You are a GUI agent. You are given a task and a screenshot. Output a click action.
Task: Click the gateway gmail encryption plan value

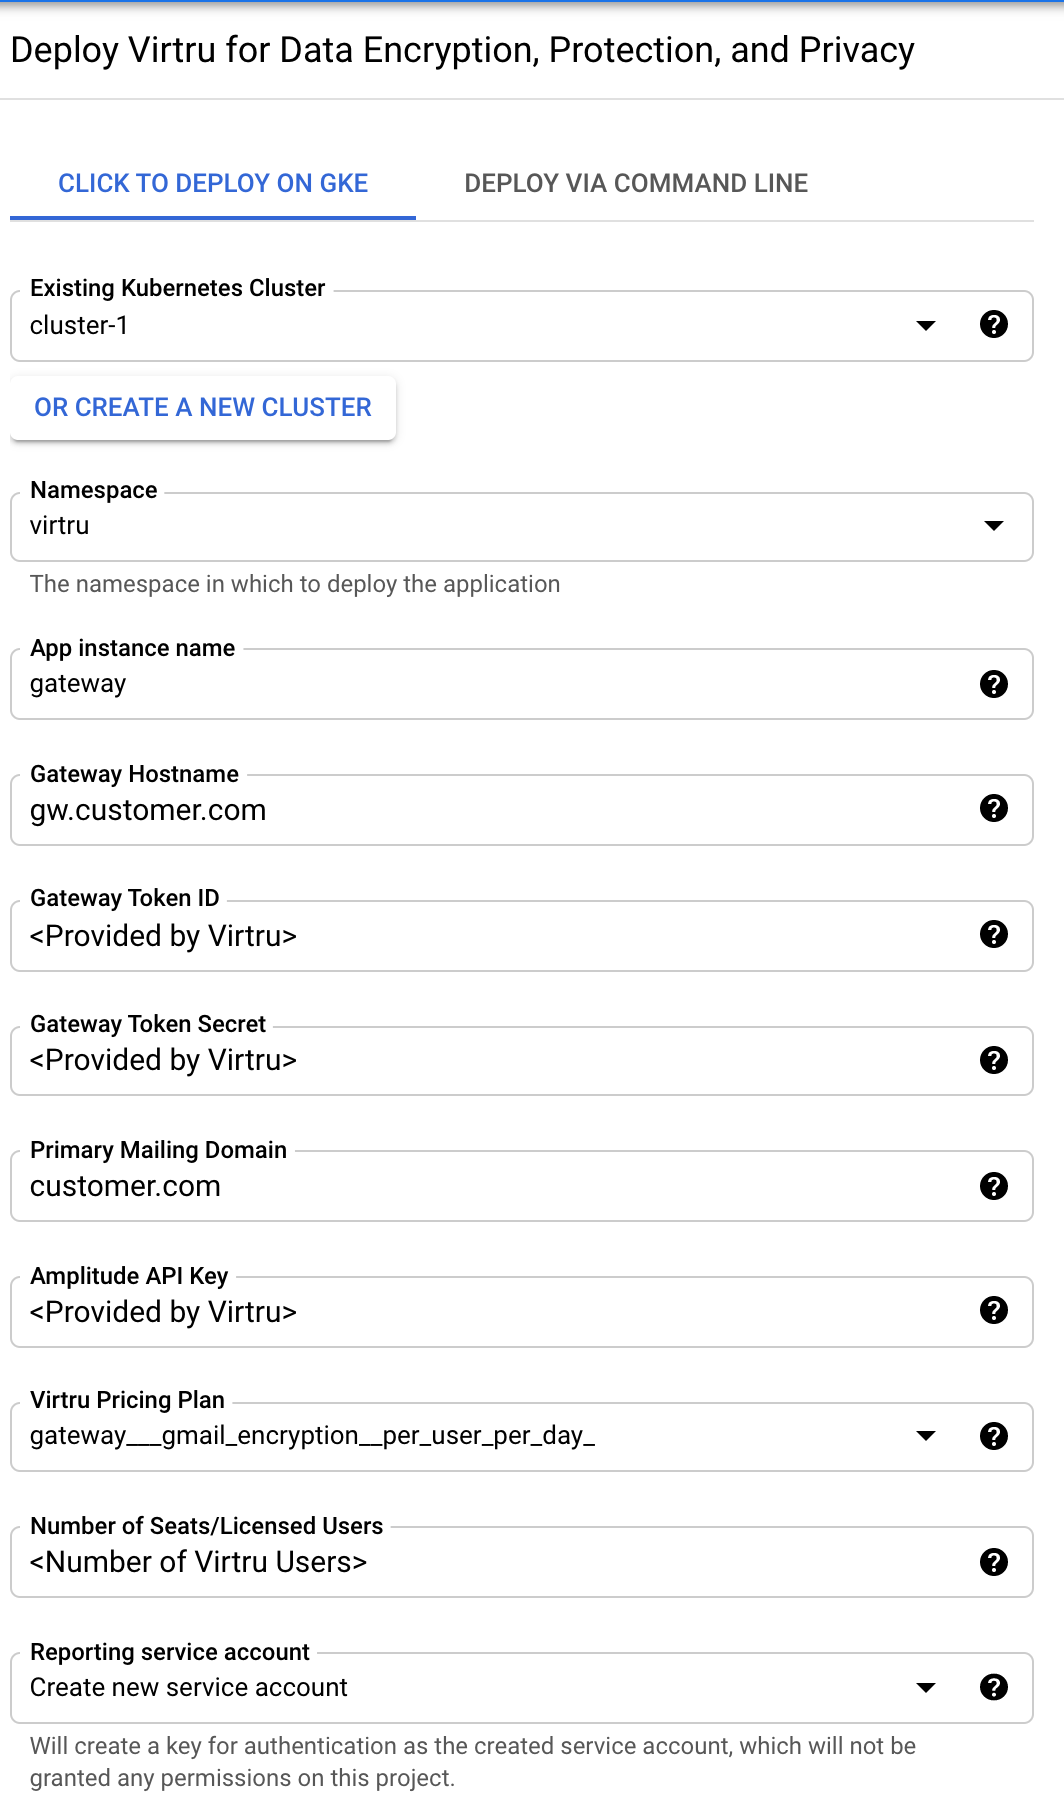[312, 1436]
